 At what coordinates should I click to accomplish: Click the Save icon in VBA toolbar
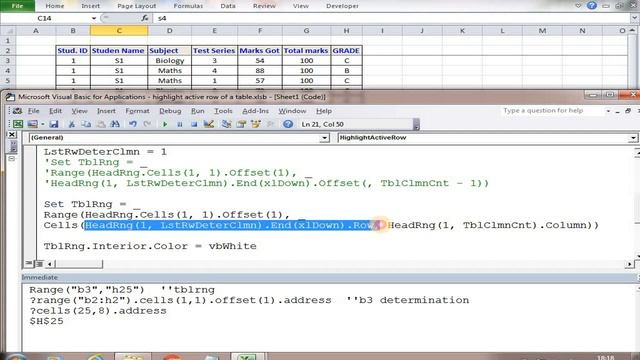[x=54, y=124]
